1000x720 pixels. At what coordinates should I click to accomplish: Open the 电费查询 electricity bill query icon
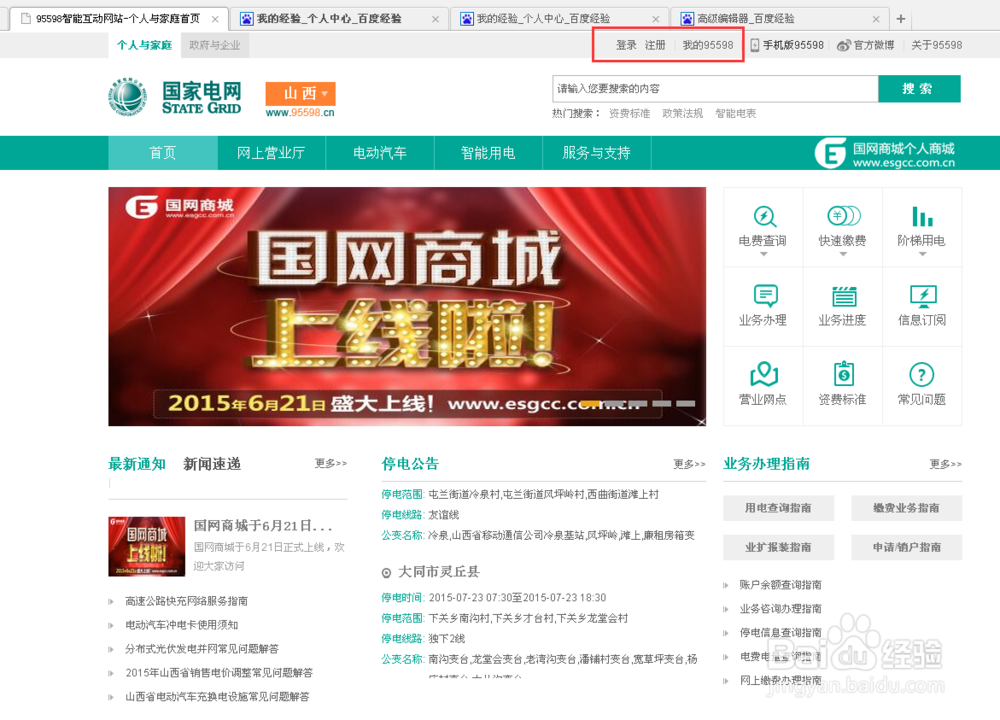click(763, 217)
